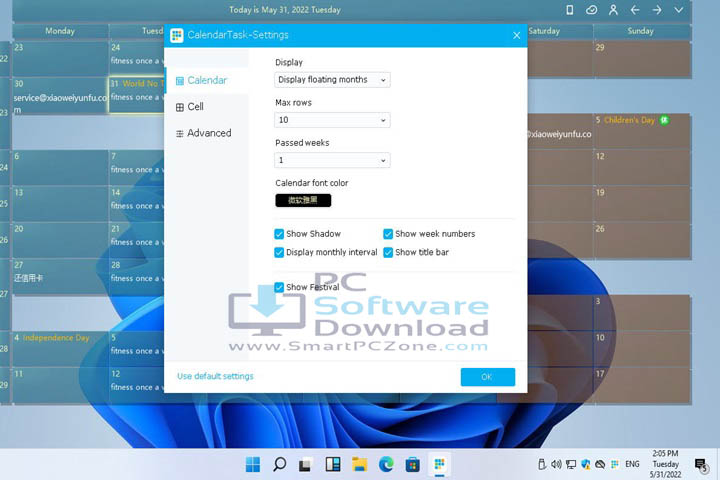Click the fitness event on day 14

tap(137, 206)
